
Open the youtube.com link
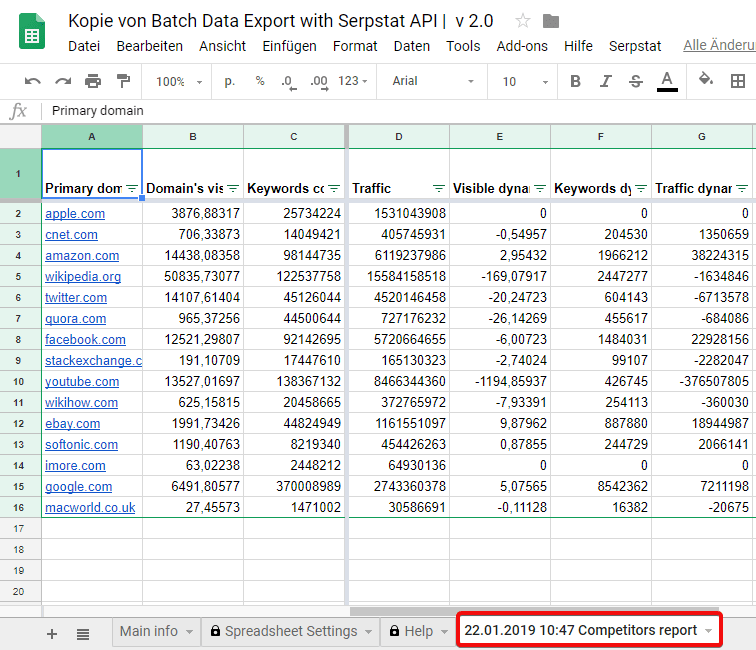82,382
